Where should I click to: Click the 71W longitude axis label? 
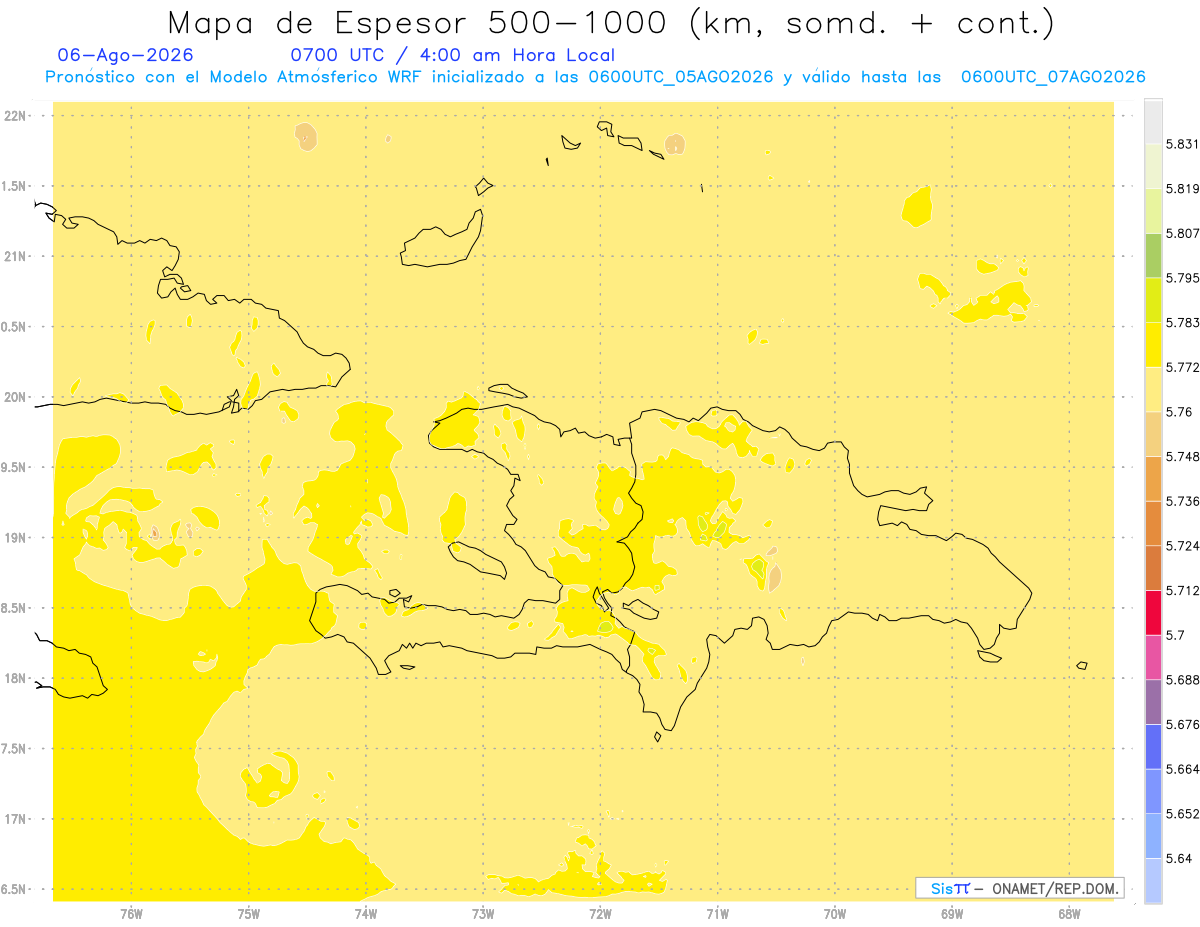[717, 914]
